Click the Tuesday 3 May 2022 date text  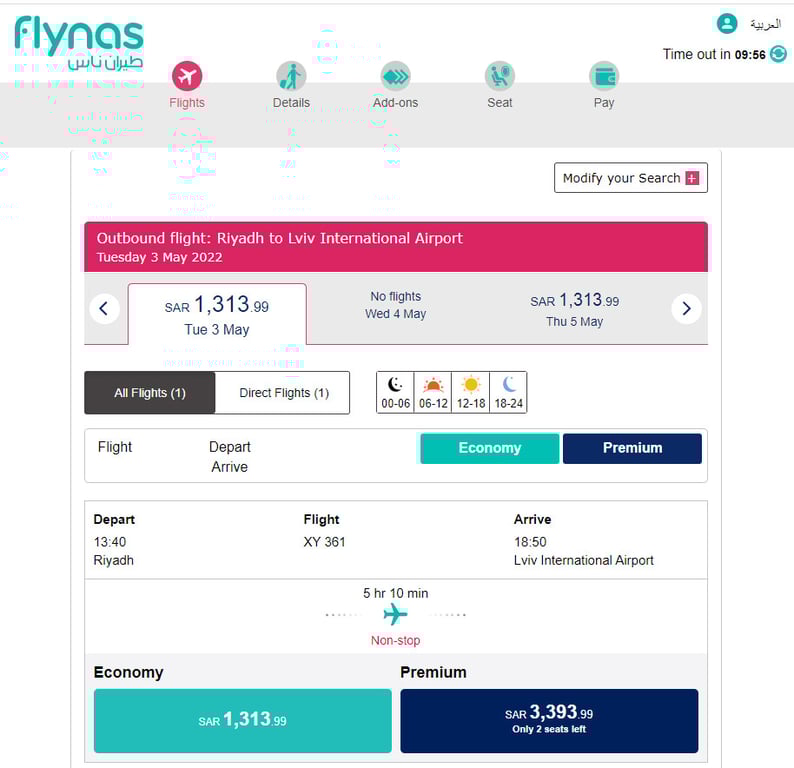[160, 257]
